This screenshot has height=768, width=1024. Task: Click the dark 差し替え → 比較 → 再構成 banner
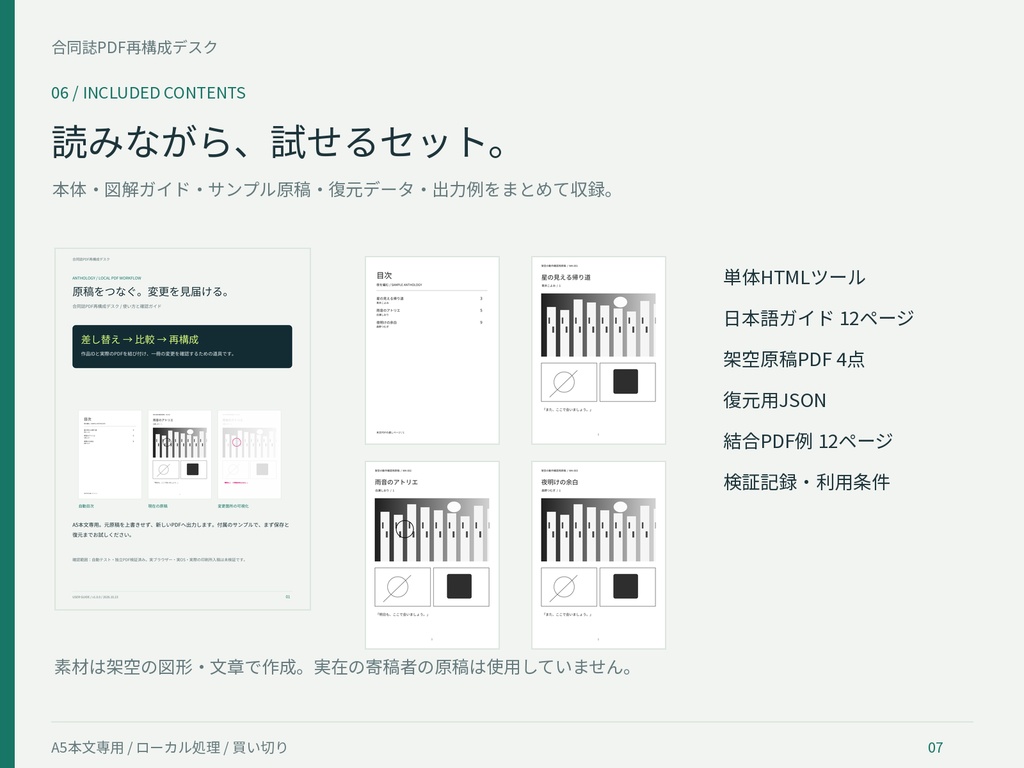pyautogui.click(x=182, y=347)
